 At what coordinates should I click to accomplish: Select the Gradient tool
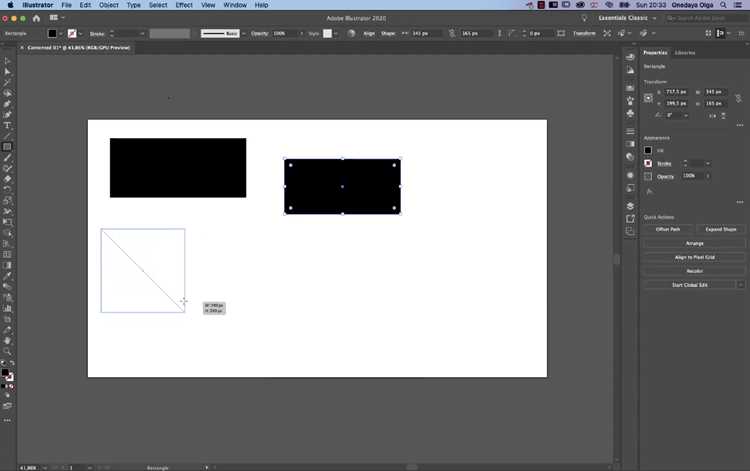click(7, 265)
